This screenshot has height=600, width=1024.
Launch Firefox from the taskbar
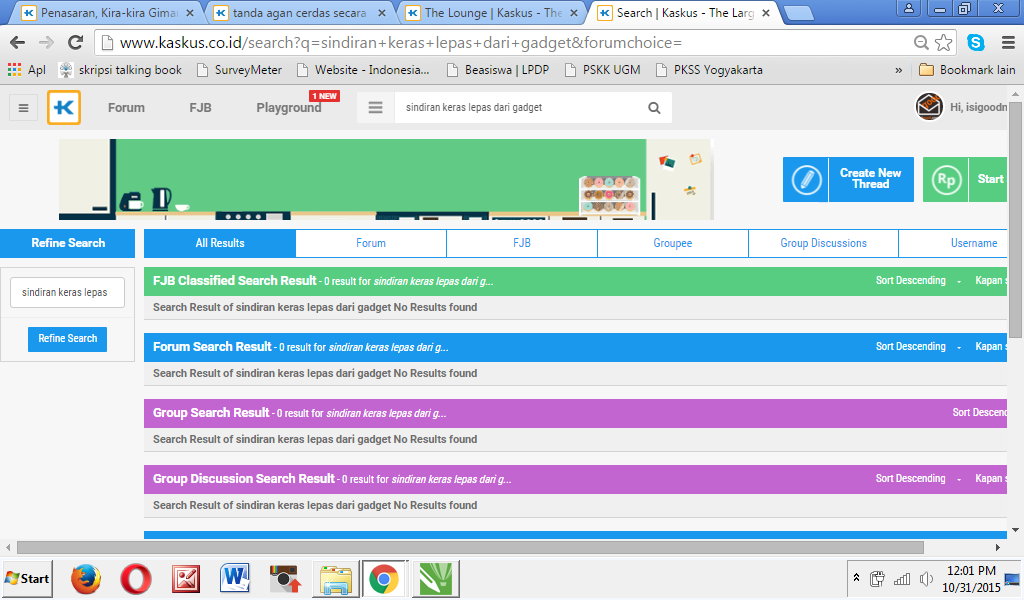click(x=86, y=578)
